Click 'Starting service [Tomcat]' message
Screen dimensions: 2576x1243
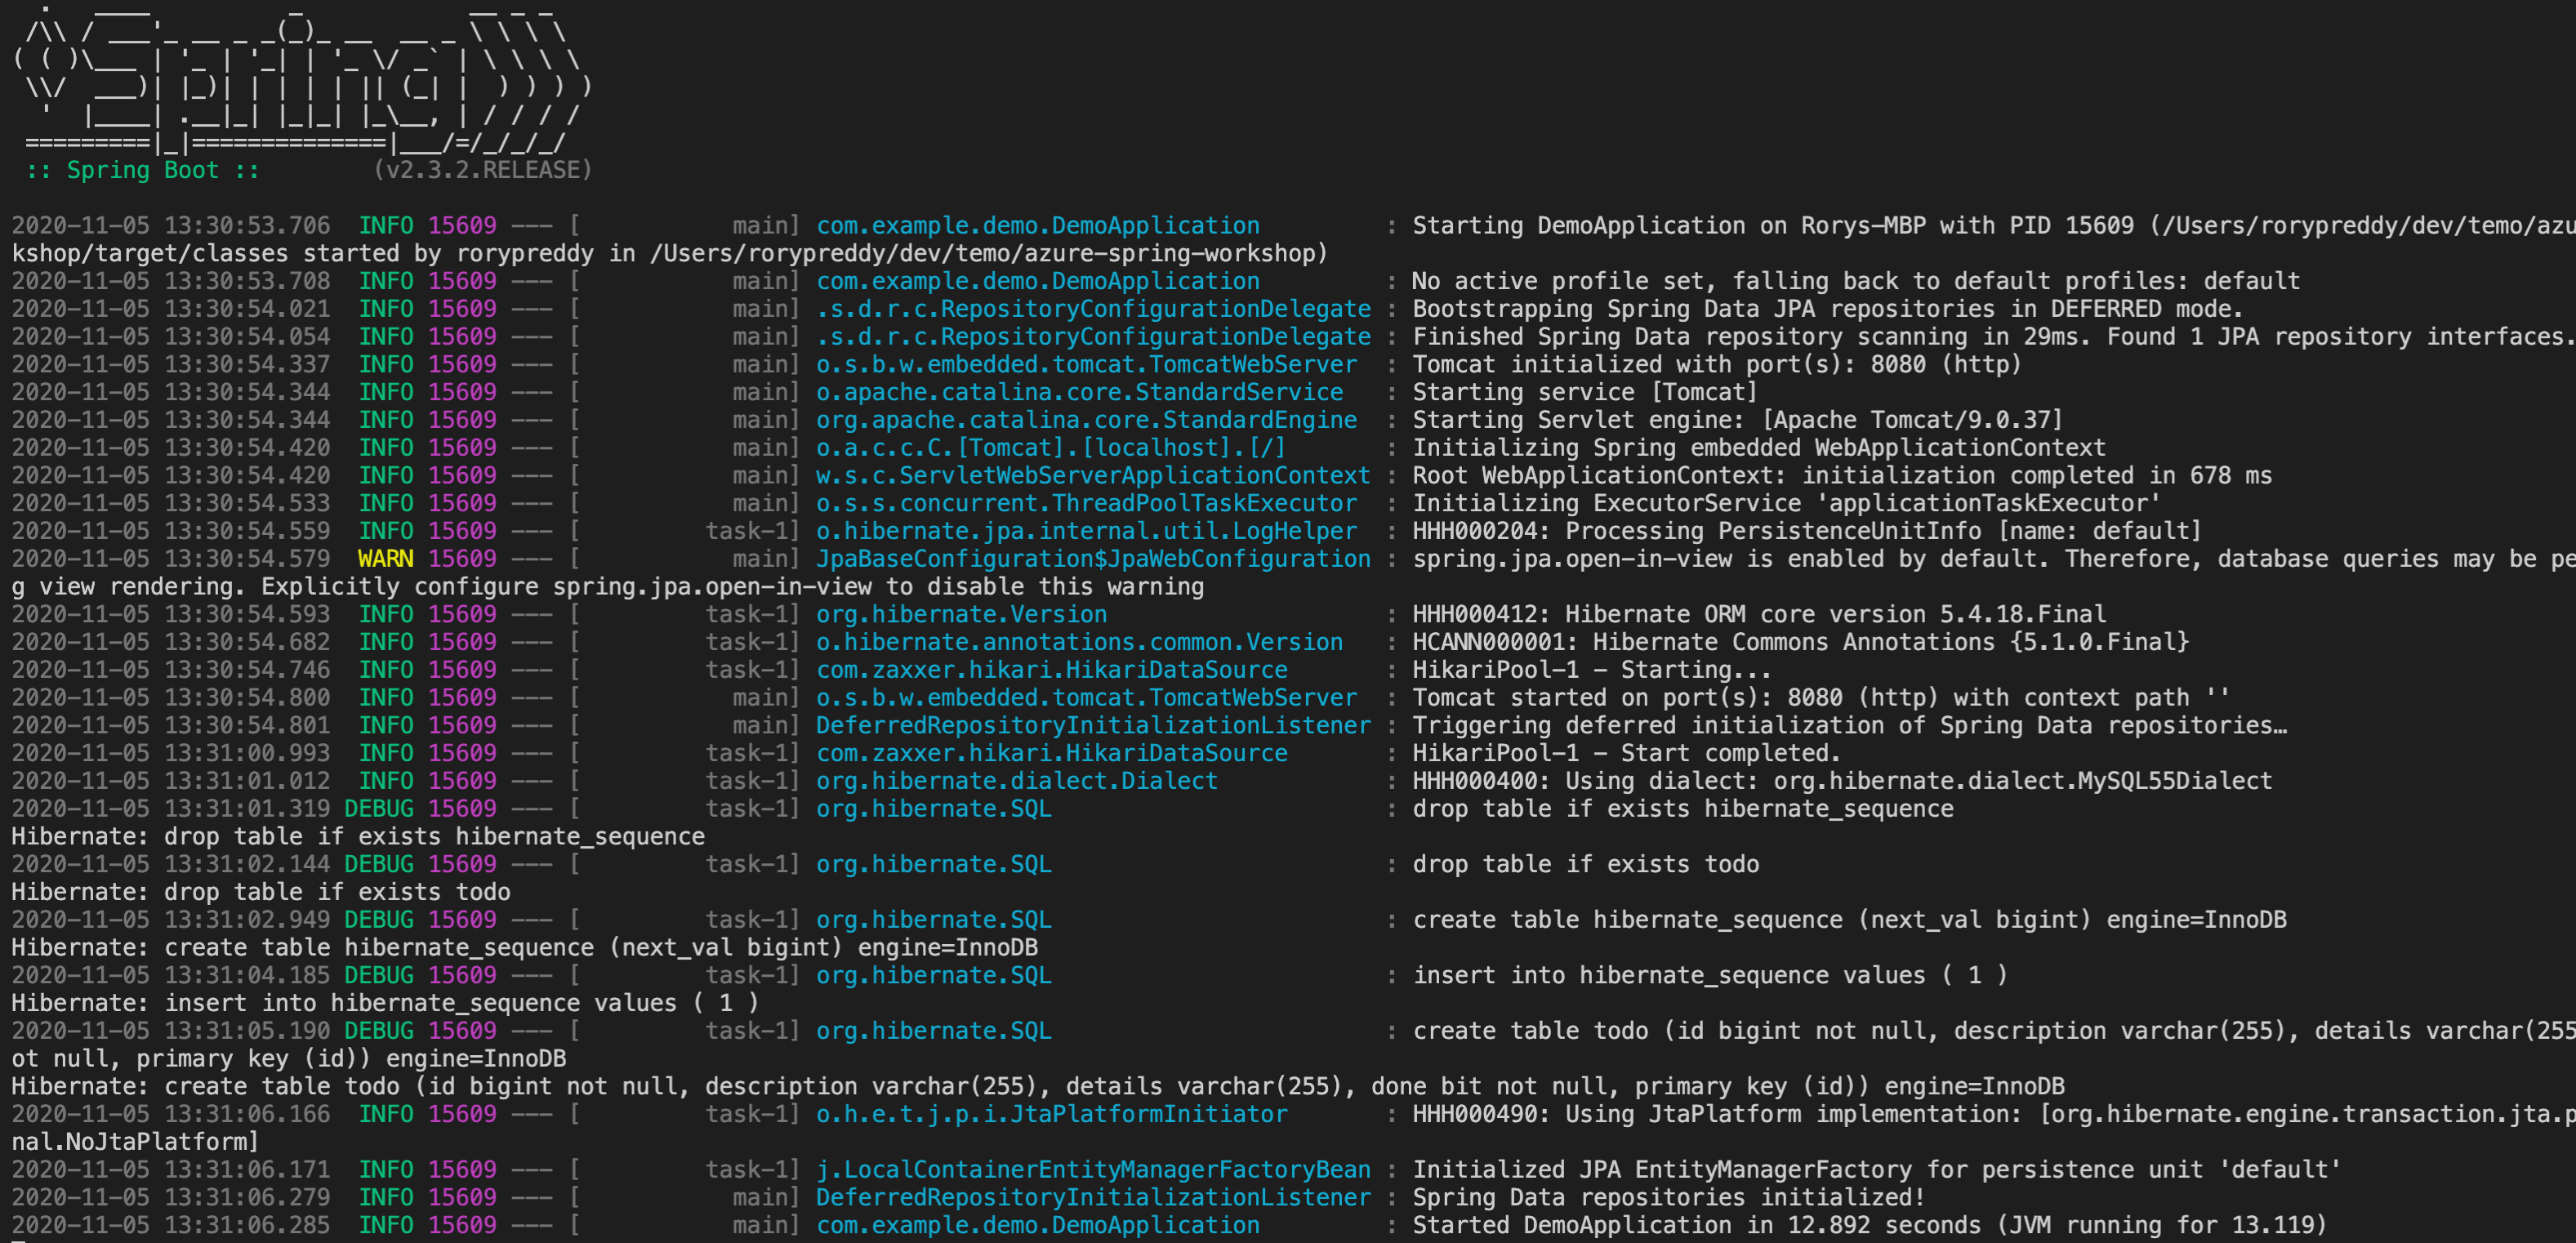(x=1585, y=392)
